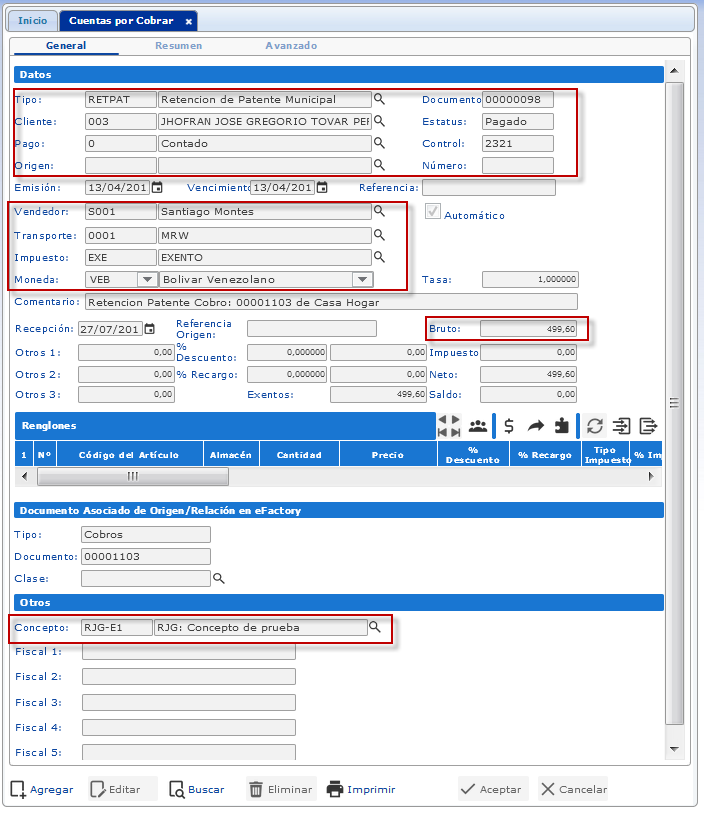This screenshot has height=813, width=704.
Task: Click the puzzle piece icon in Renglones
Action: click(562, 426)
